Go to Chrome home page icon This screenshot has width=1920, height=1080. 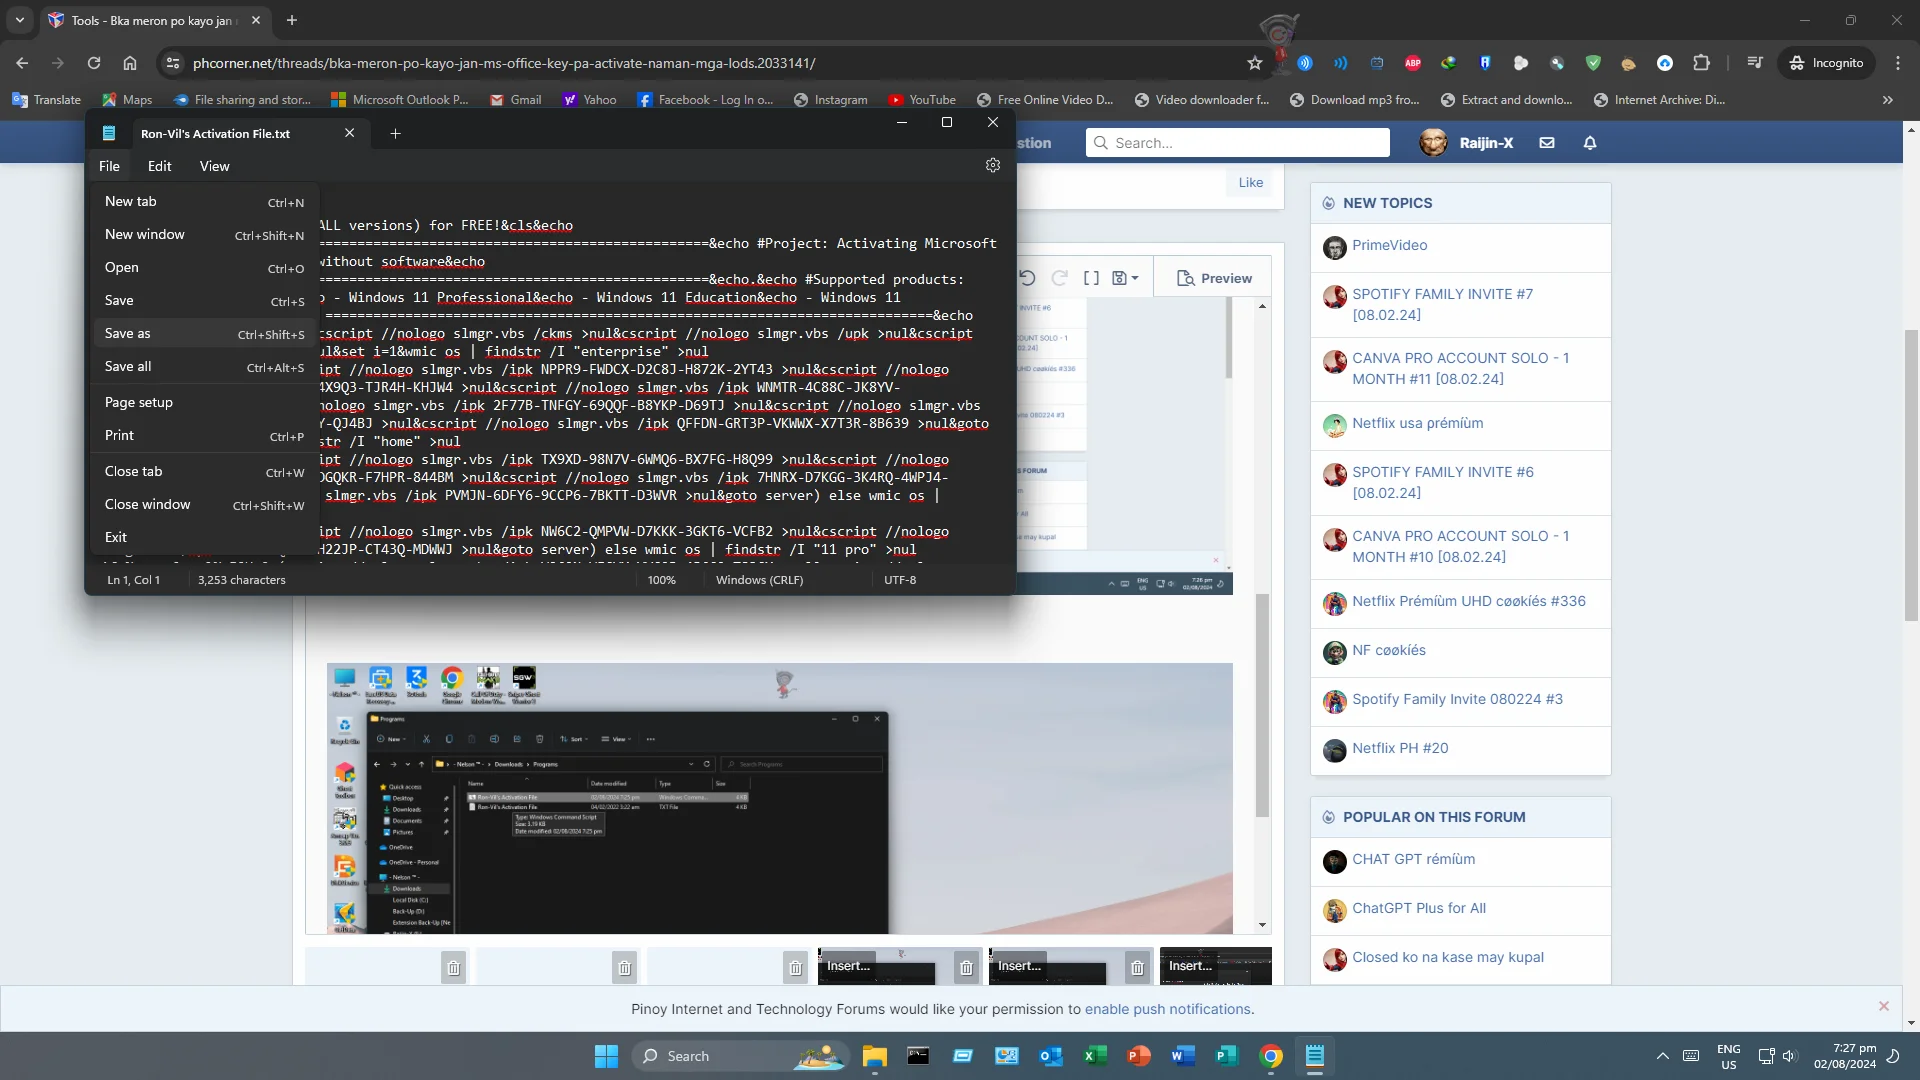coord(130,63)
